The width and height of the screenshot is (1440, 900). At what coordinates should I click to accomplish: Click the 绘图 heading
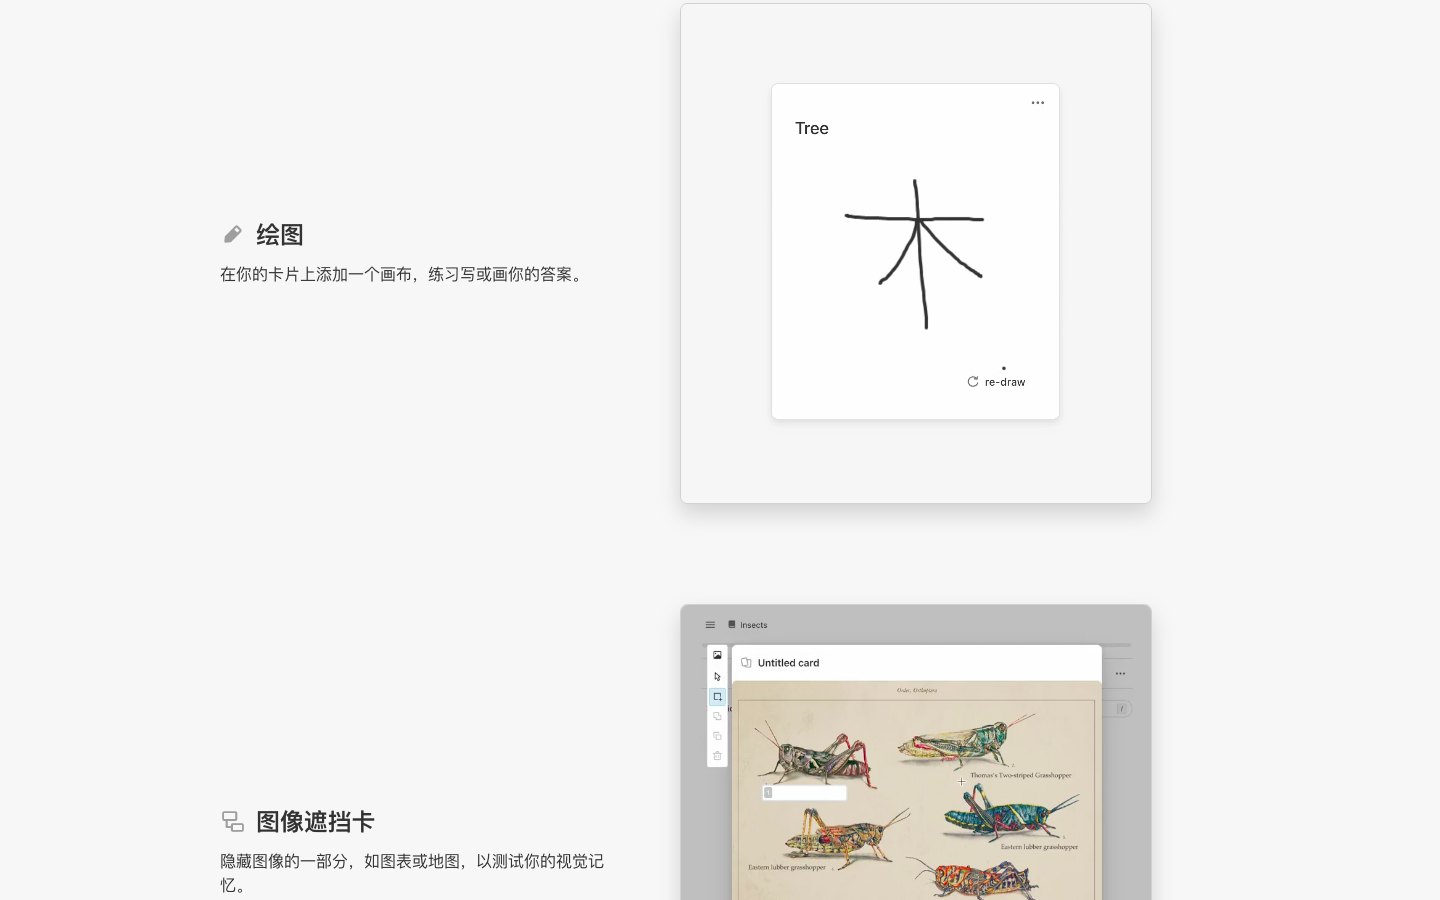coord(279,234)
